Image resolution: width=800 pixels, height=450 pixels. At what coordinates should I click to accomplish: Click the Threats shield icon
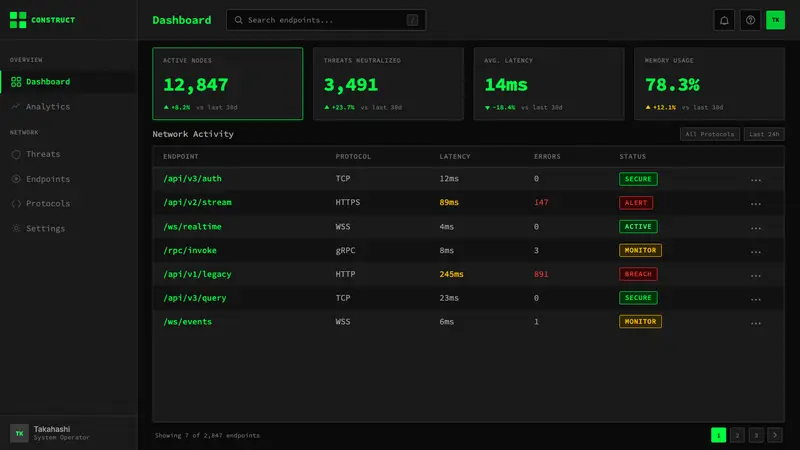[x=16, y=154]
